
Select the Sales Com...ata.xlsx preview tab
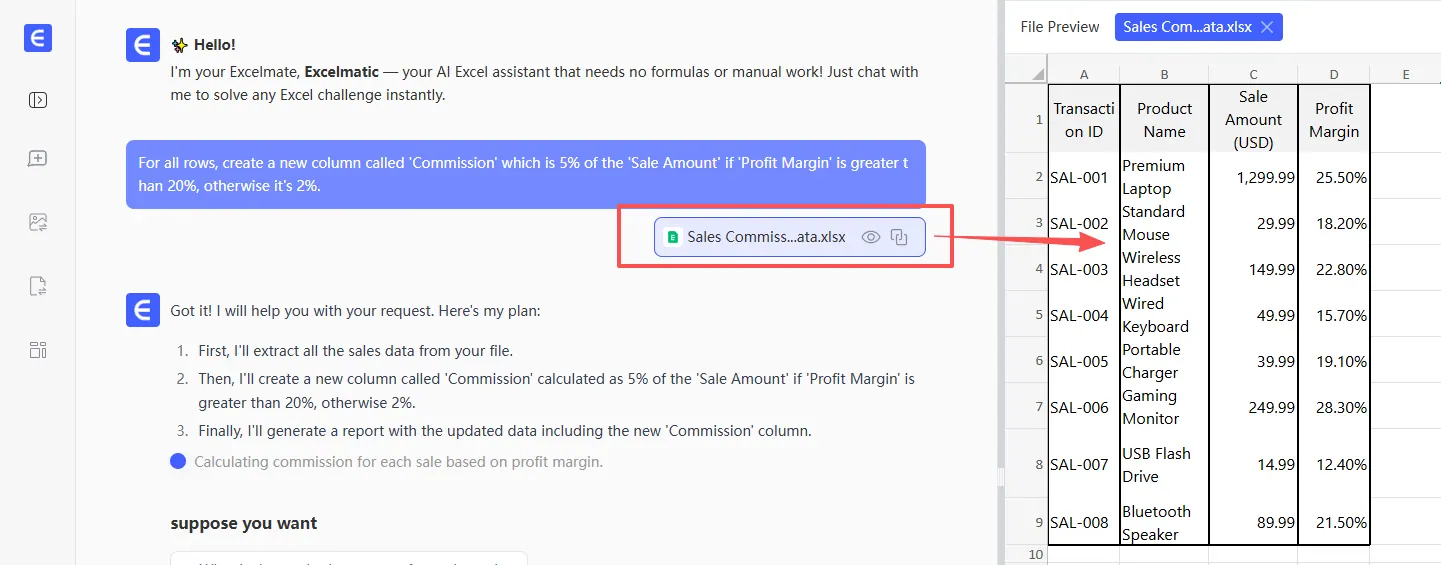coord(1187,27)
